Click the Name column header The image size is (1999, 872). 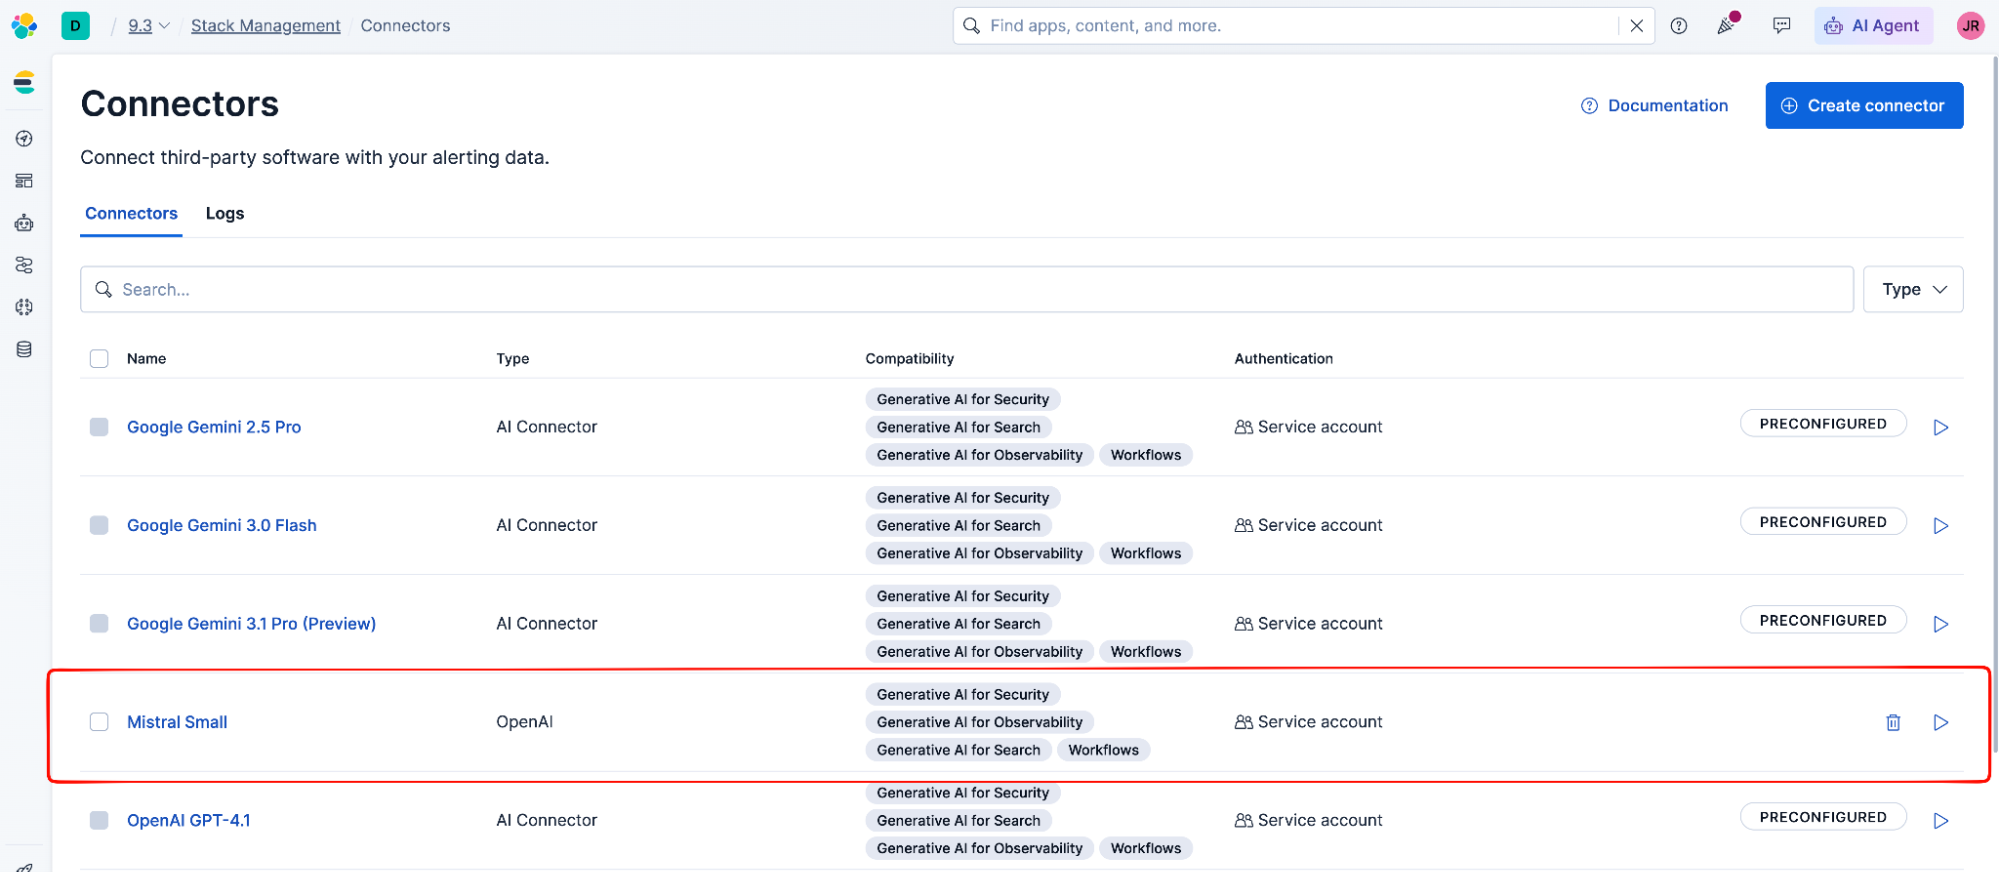146,359
